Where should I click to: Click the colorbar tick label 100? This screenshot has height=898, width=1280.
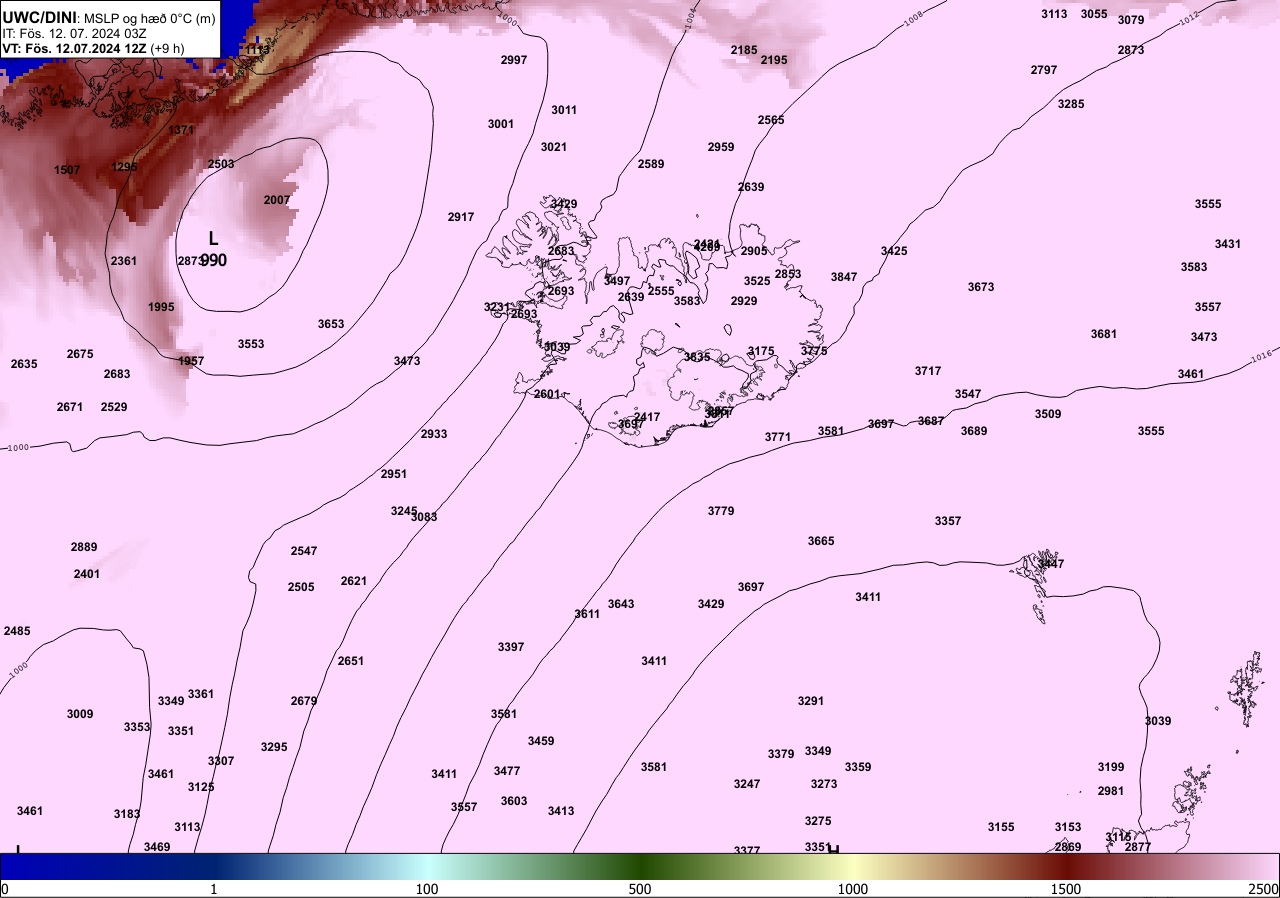[427, 889]
